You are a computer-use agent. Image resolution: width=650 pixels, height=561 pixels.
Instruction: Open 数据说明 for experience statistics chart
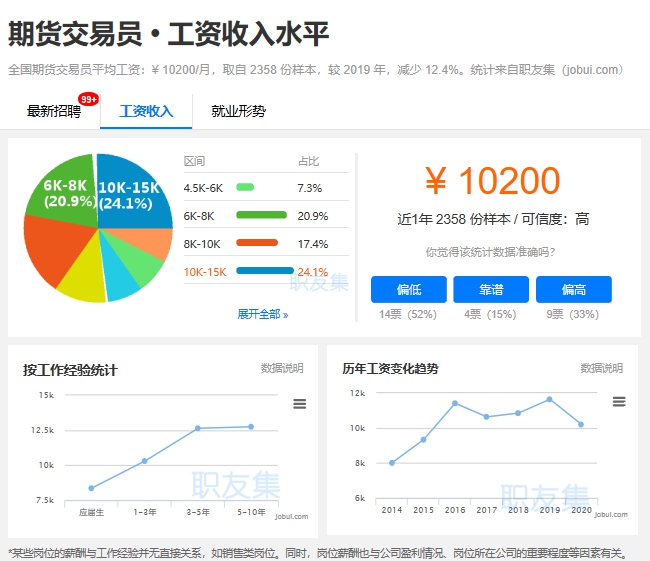[x=282, y=368]
